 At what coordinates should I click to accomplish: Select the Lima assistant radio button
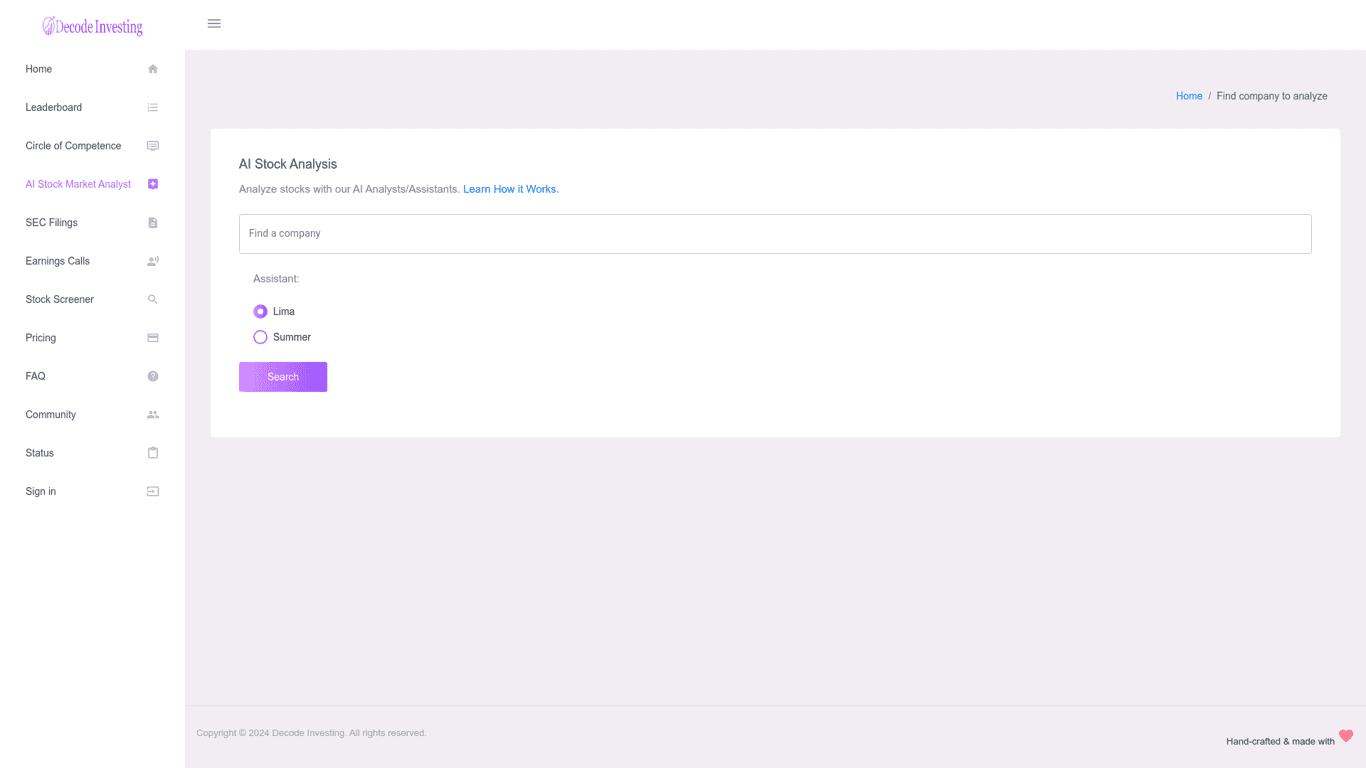[x=260, y=312]
